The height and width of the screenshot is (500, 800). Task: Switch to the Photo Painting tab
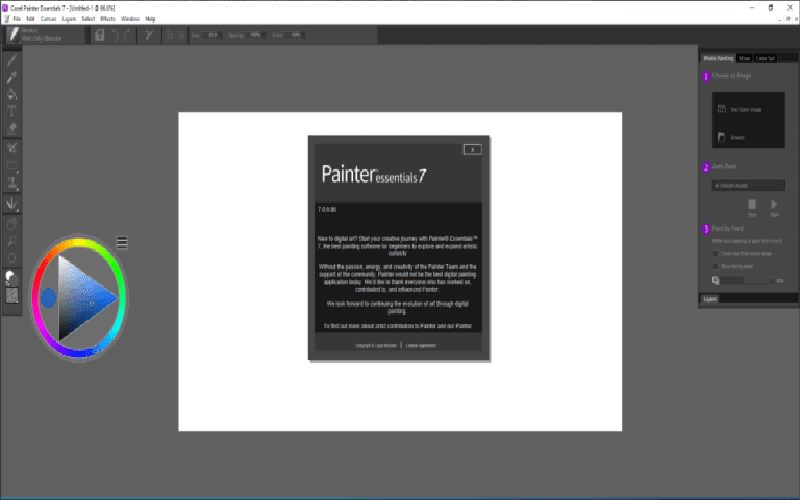point(718,58)
